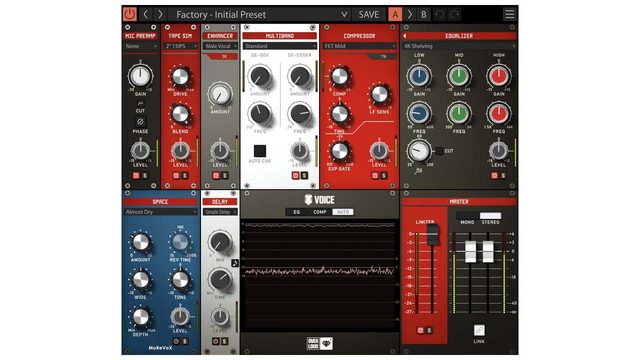Click the Space Rev Time knob
This screenshot has height=360, width=640.
click(x=180, y=242)
